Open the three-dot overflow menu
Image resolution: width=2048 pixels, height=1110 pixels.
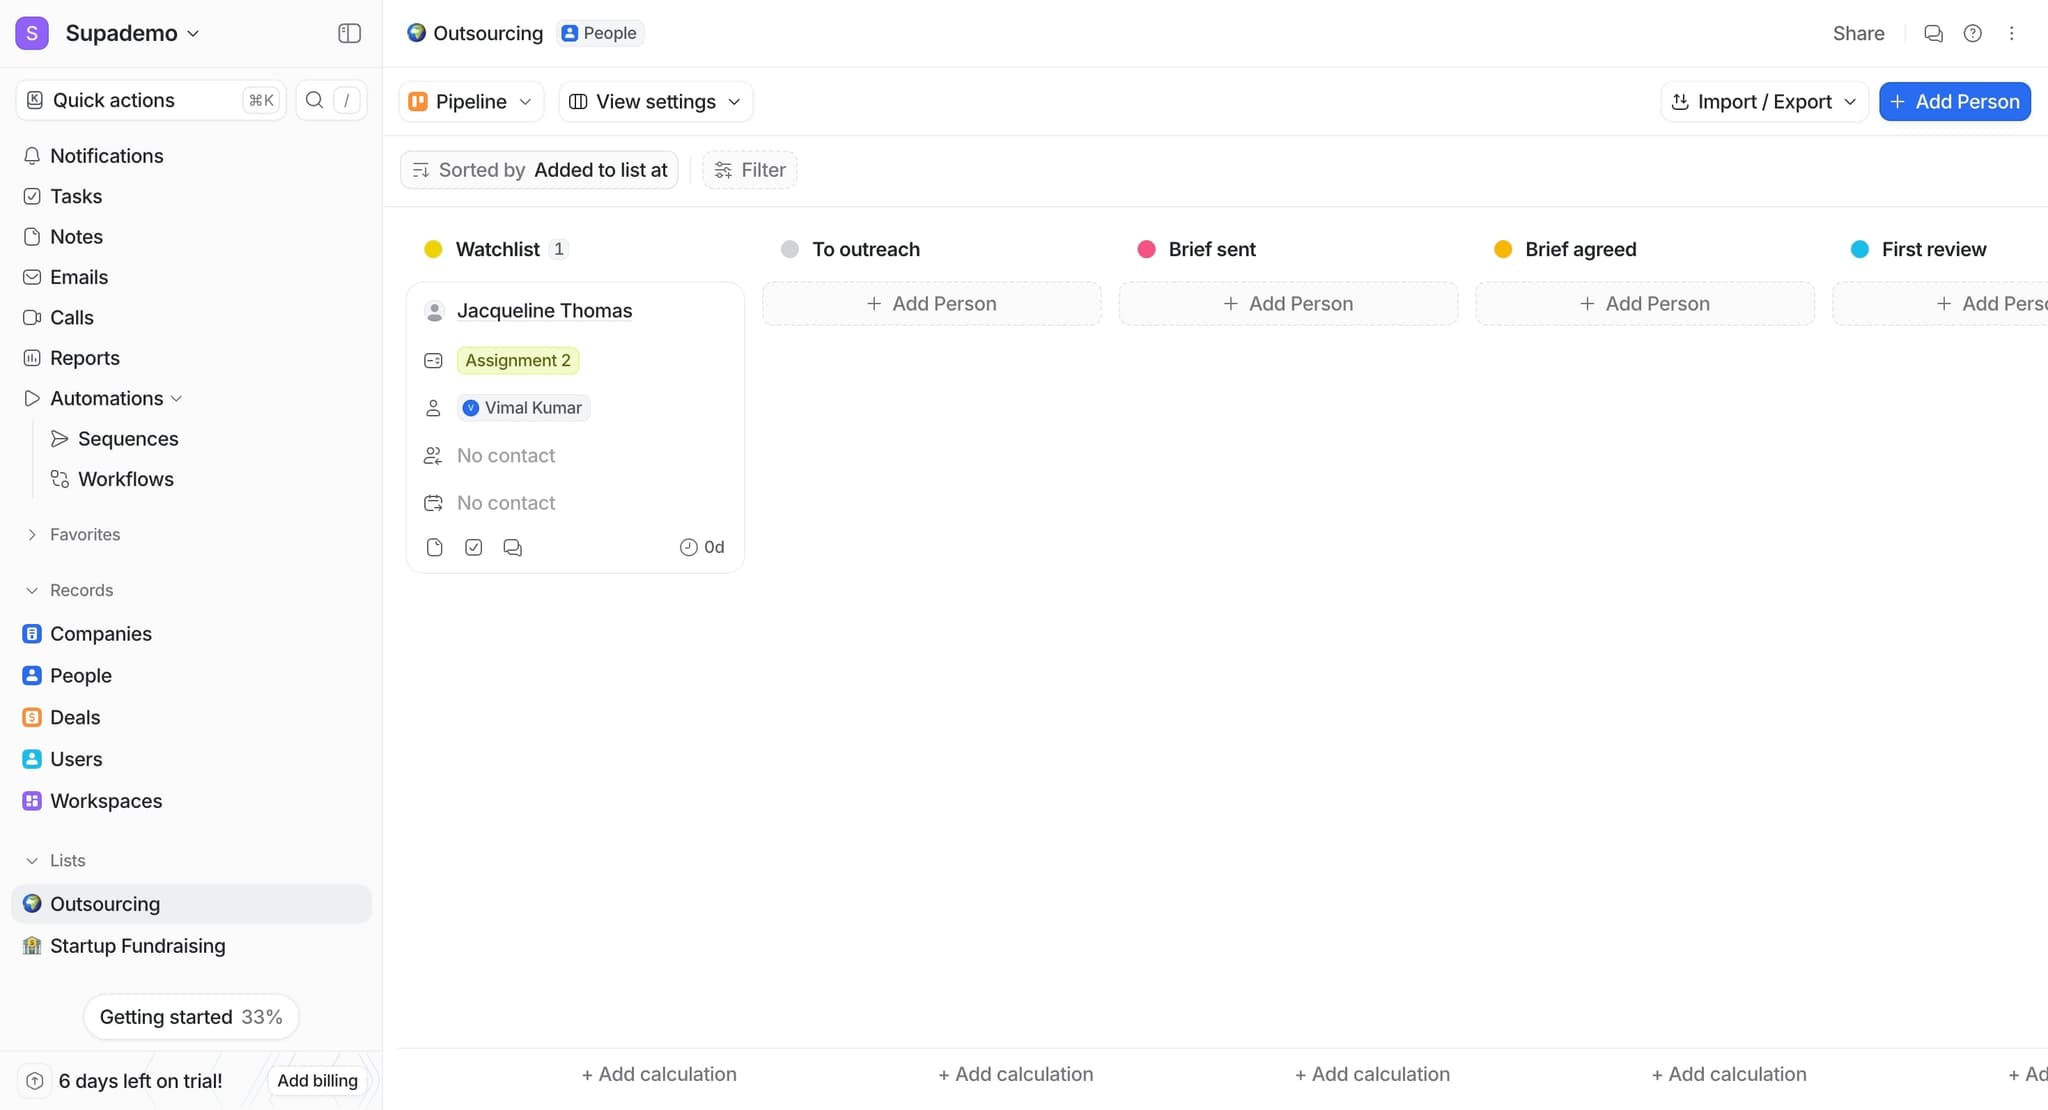[2011, 33]
